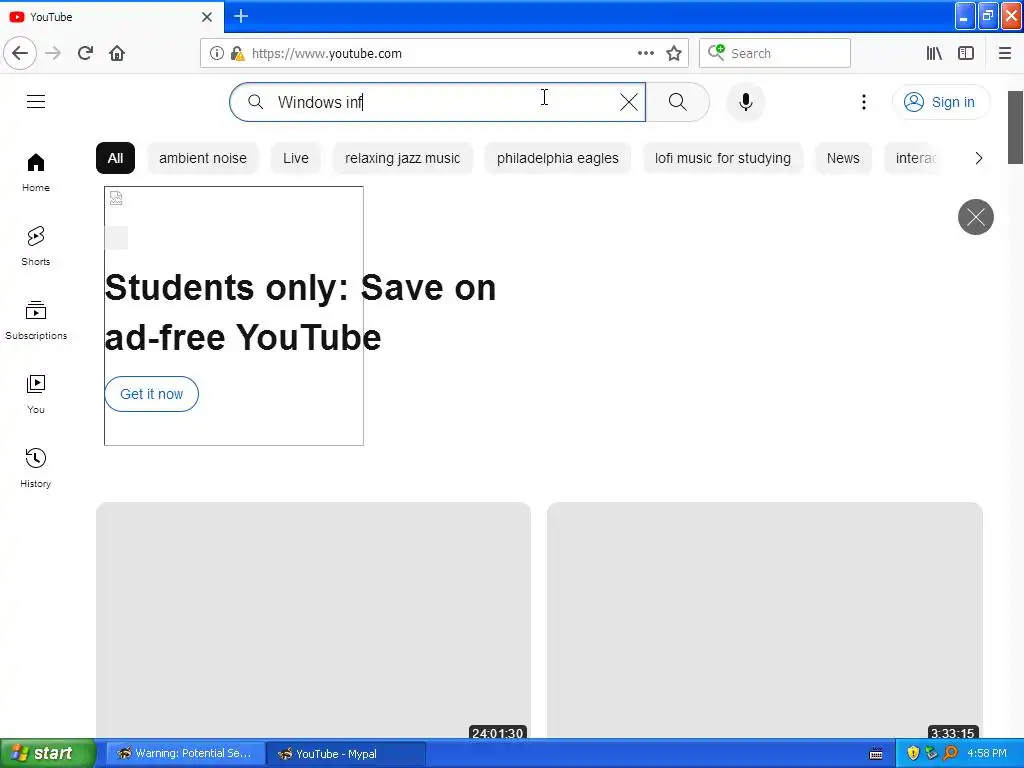Open Shorts in the sidebar
This screenshot has width=1024, height=768.
tap(36, 246)
